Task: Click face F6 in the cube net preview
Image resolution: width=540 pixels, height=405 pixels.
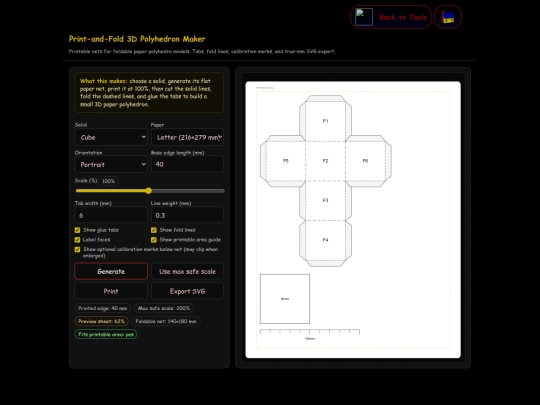Action: coord(365,161)
